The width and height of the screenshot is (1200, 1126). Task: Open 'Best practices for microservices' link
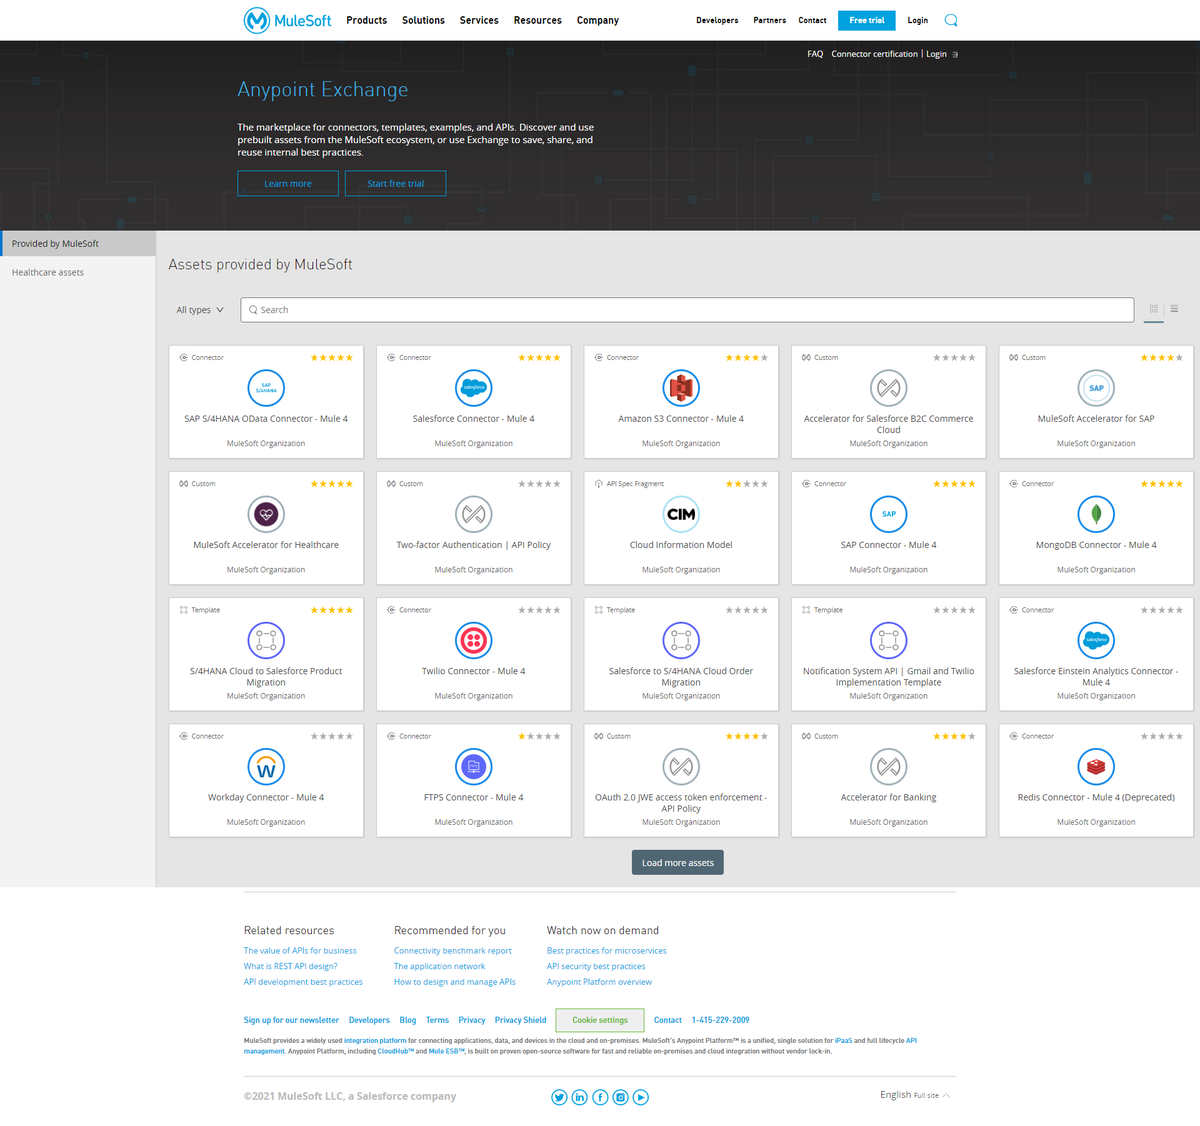click(607, 951)
